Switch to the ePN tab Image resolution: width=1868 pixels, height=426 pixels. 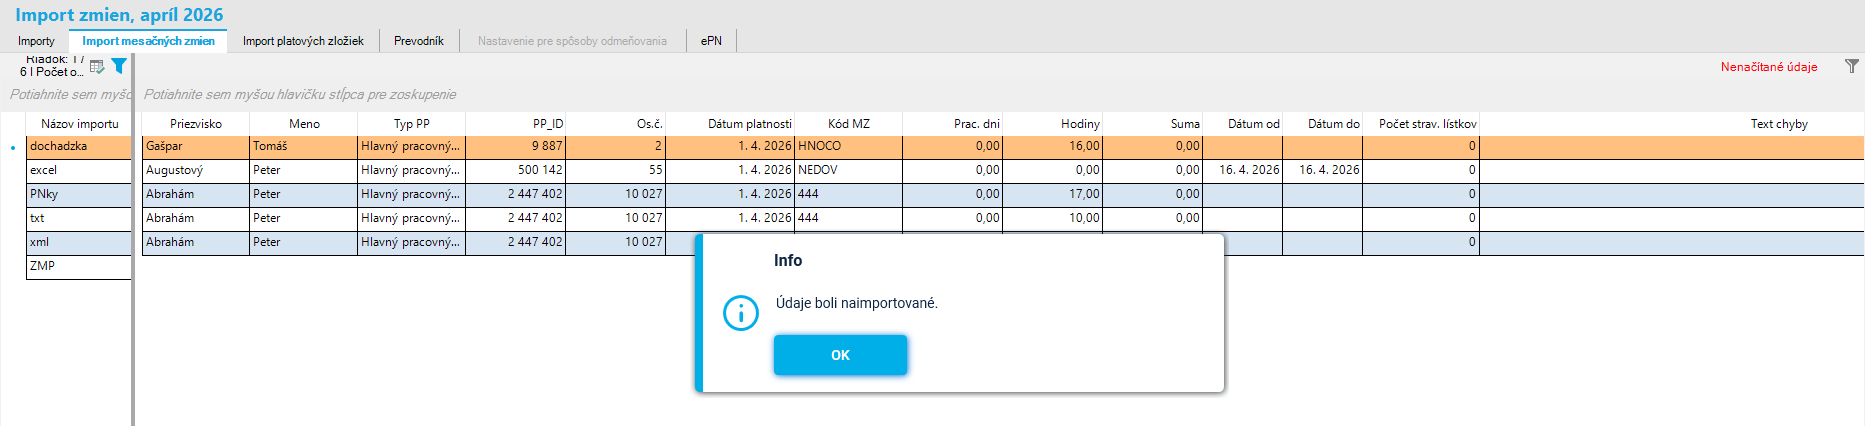pyautogui.click(x=711, y=41)
